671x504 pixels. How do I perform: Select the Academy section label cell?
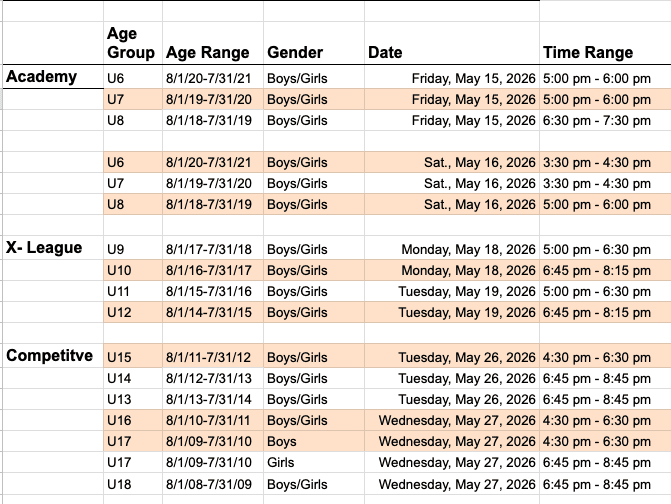click(41, 77)
